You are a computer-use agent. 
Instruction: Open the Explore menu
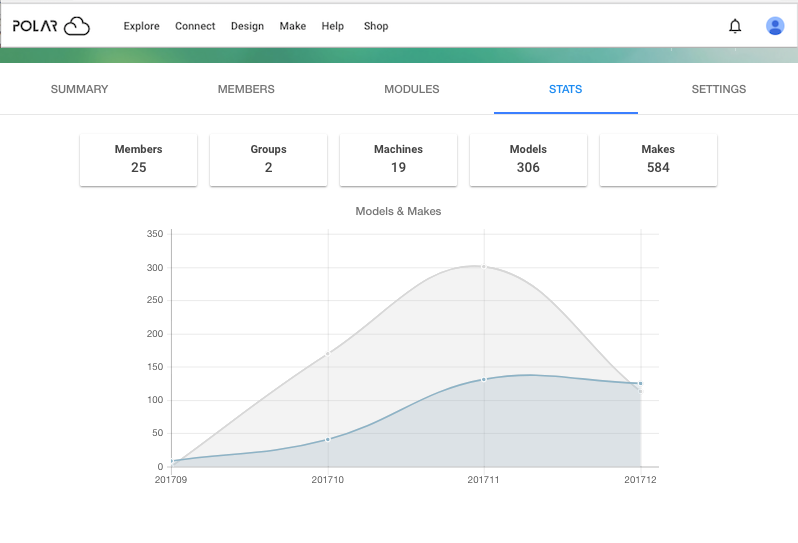click(x=141, y=26)
